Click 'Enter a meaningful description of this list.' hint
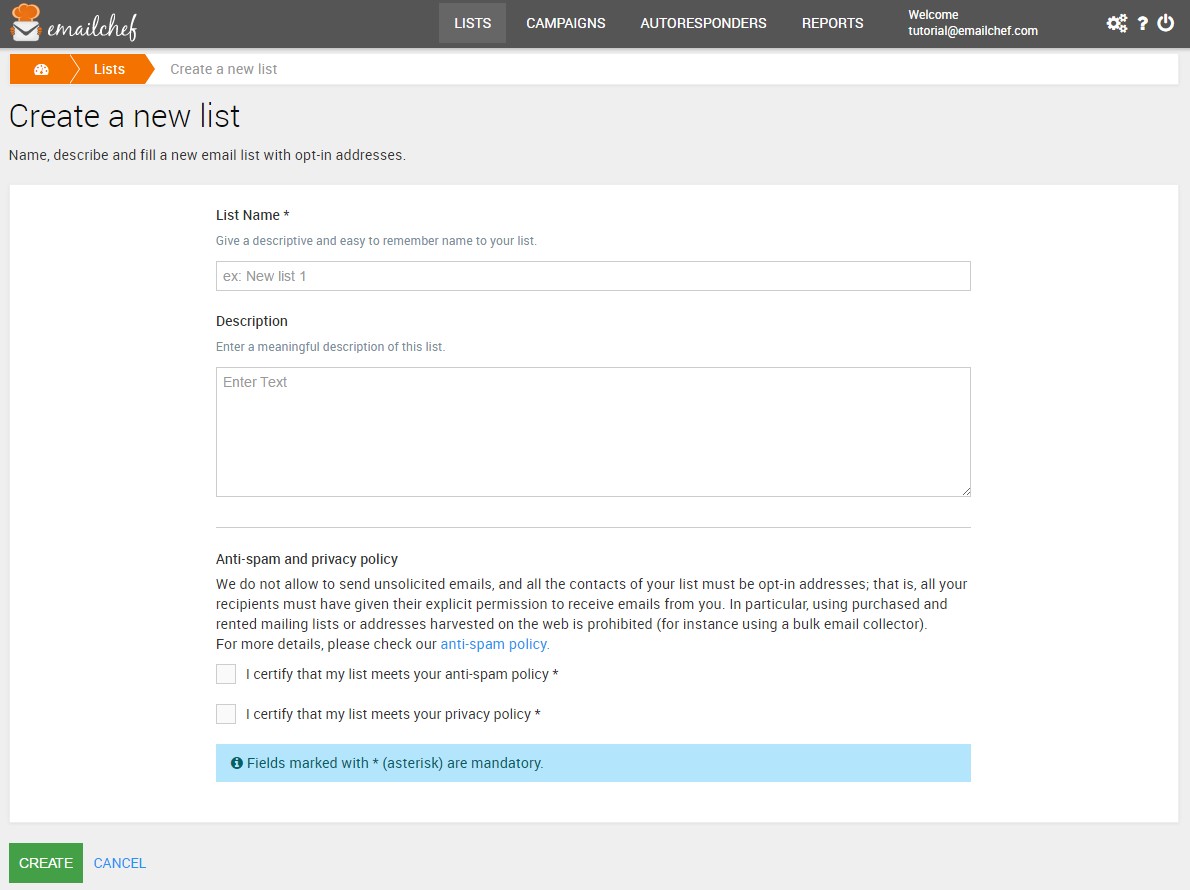The image size is (1190, 890). (x=330, y=347)
